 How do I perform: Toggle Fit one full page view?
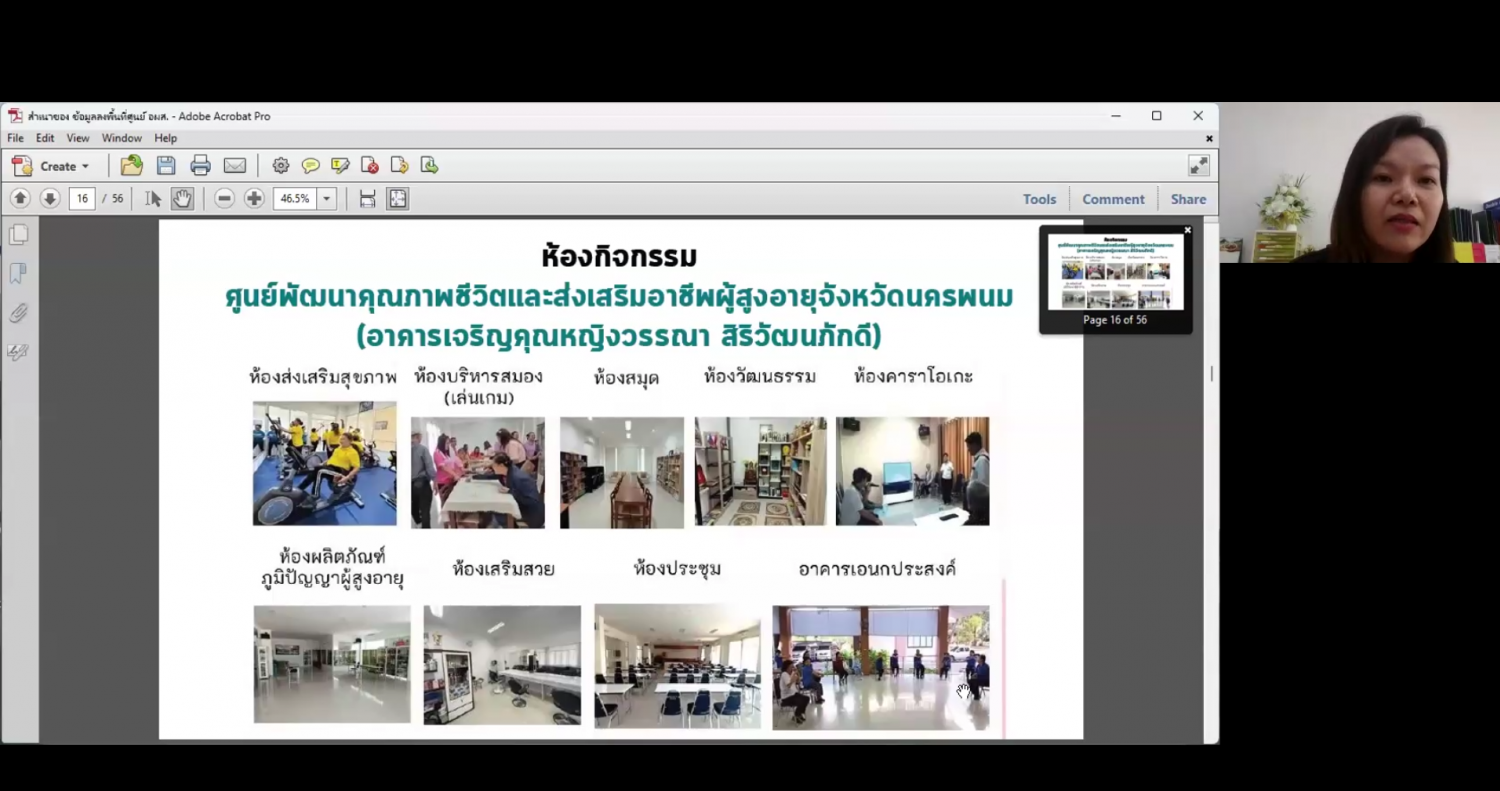[x=398, y=198]
